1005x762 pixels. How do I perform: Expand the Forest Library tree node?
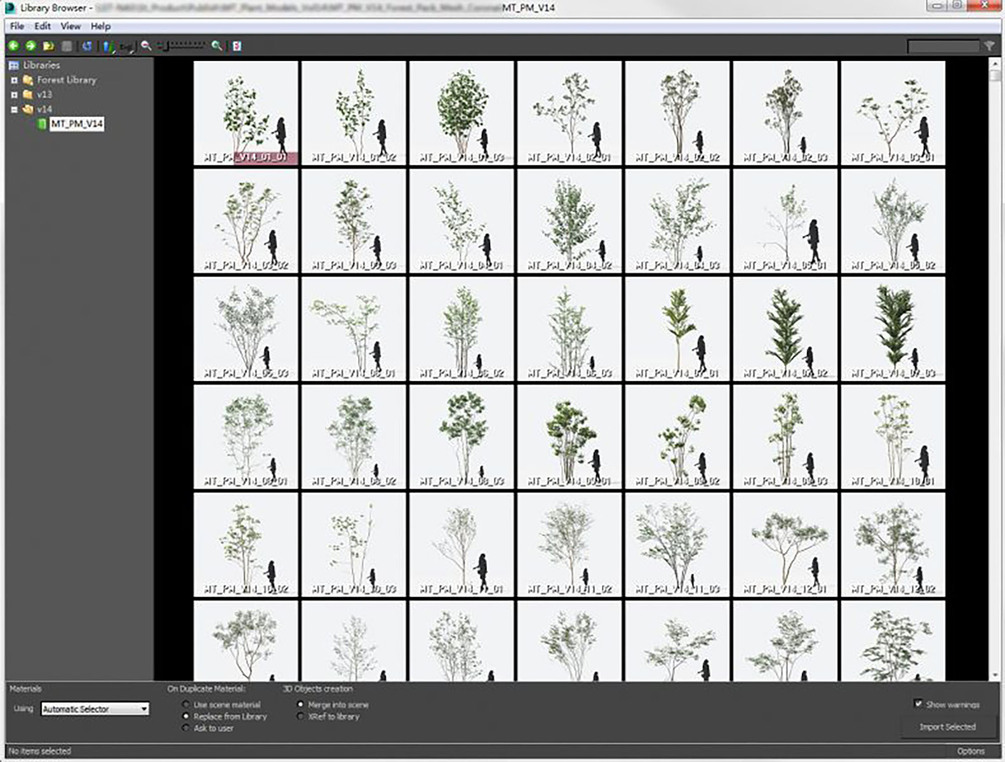pos(14,80)
